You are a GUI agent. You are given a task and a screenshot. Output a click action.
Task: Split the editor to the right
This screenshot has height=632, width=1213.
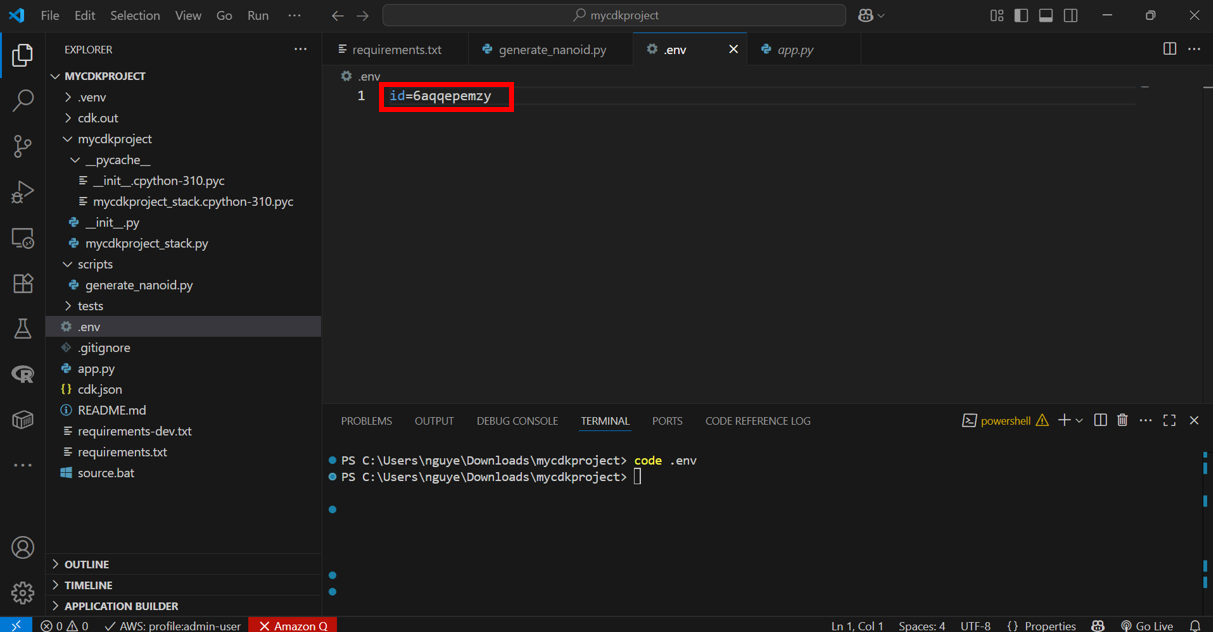tap(1169, 49)
